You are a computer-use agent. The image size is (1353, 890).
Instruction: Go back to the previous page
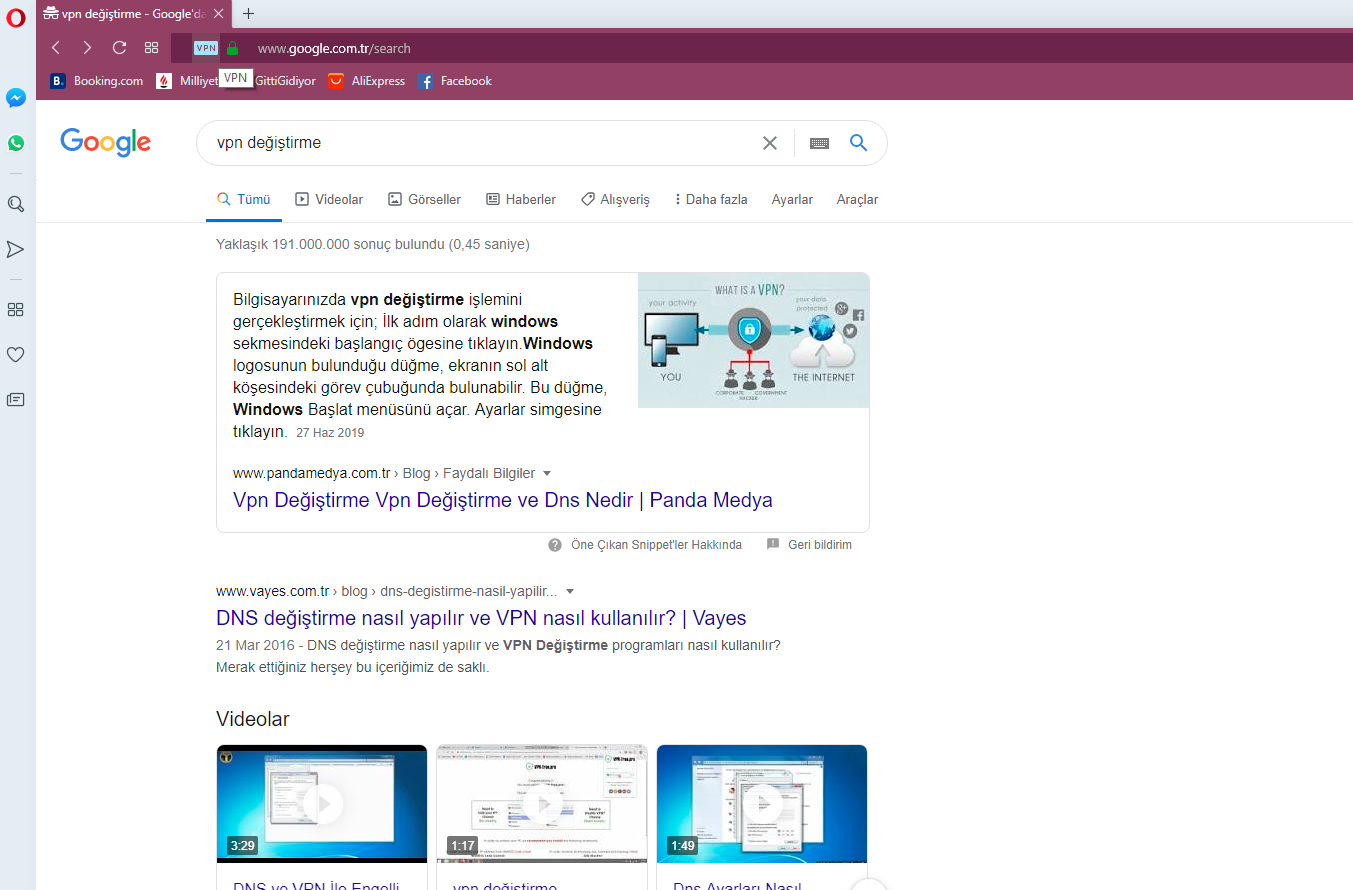[56, 48]
